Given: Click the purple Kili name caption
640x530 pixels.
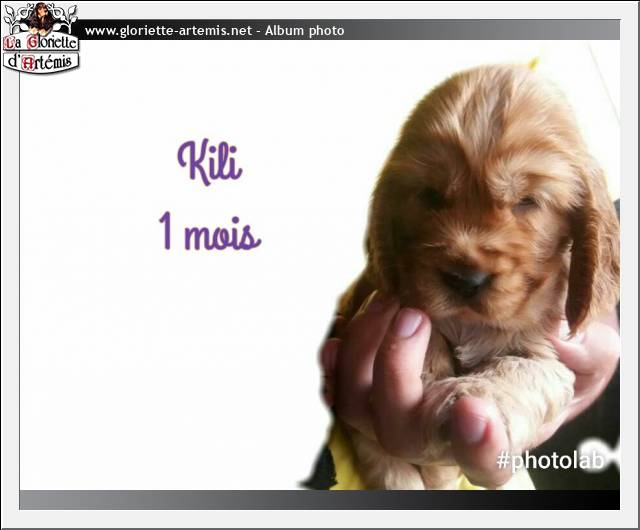Looking at the screenshot, I should click(x=209, y=162).
